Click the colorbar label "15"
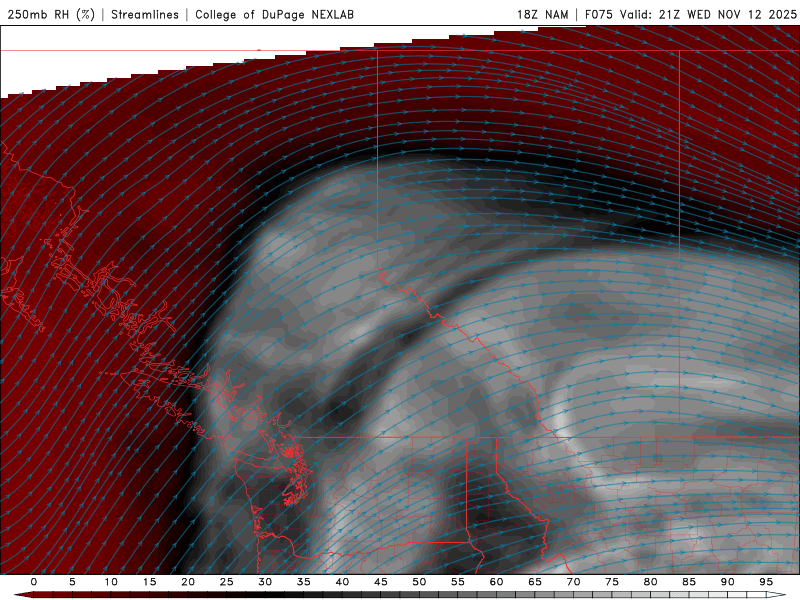800x600 pixels. 149,582
